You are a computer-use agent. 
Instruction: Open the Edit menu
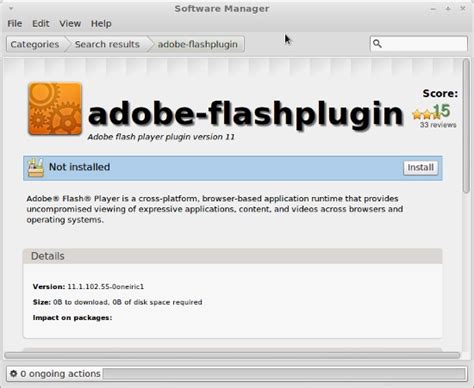pos(41,24)
